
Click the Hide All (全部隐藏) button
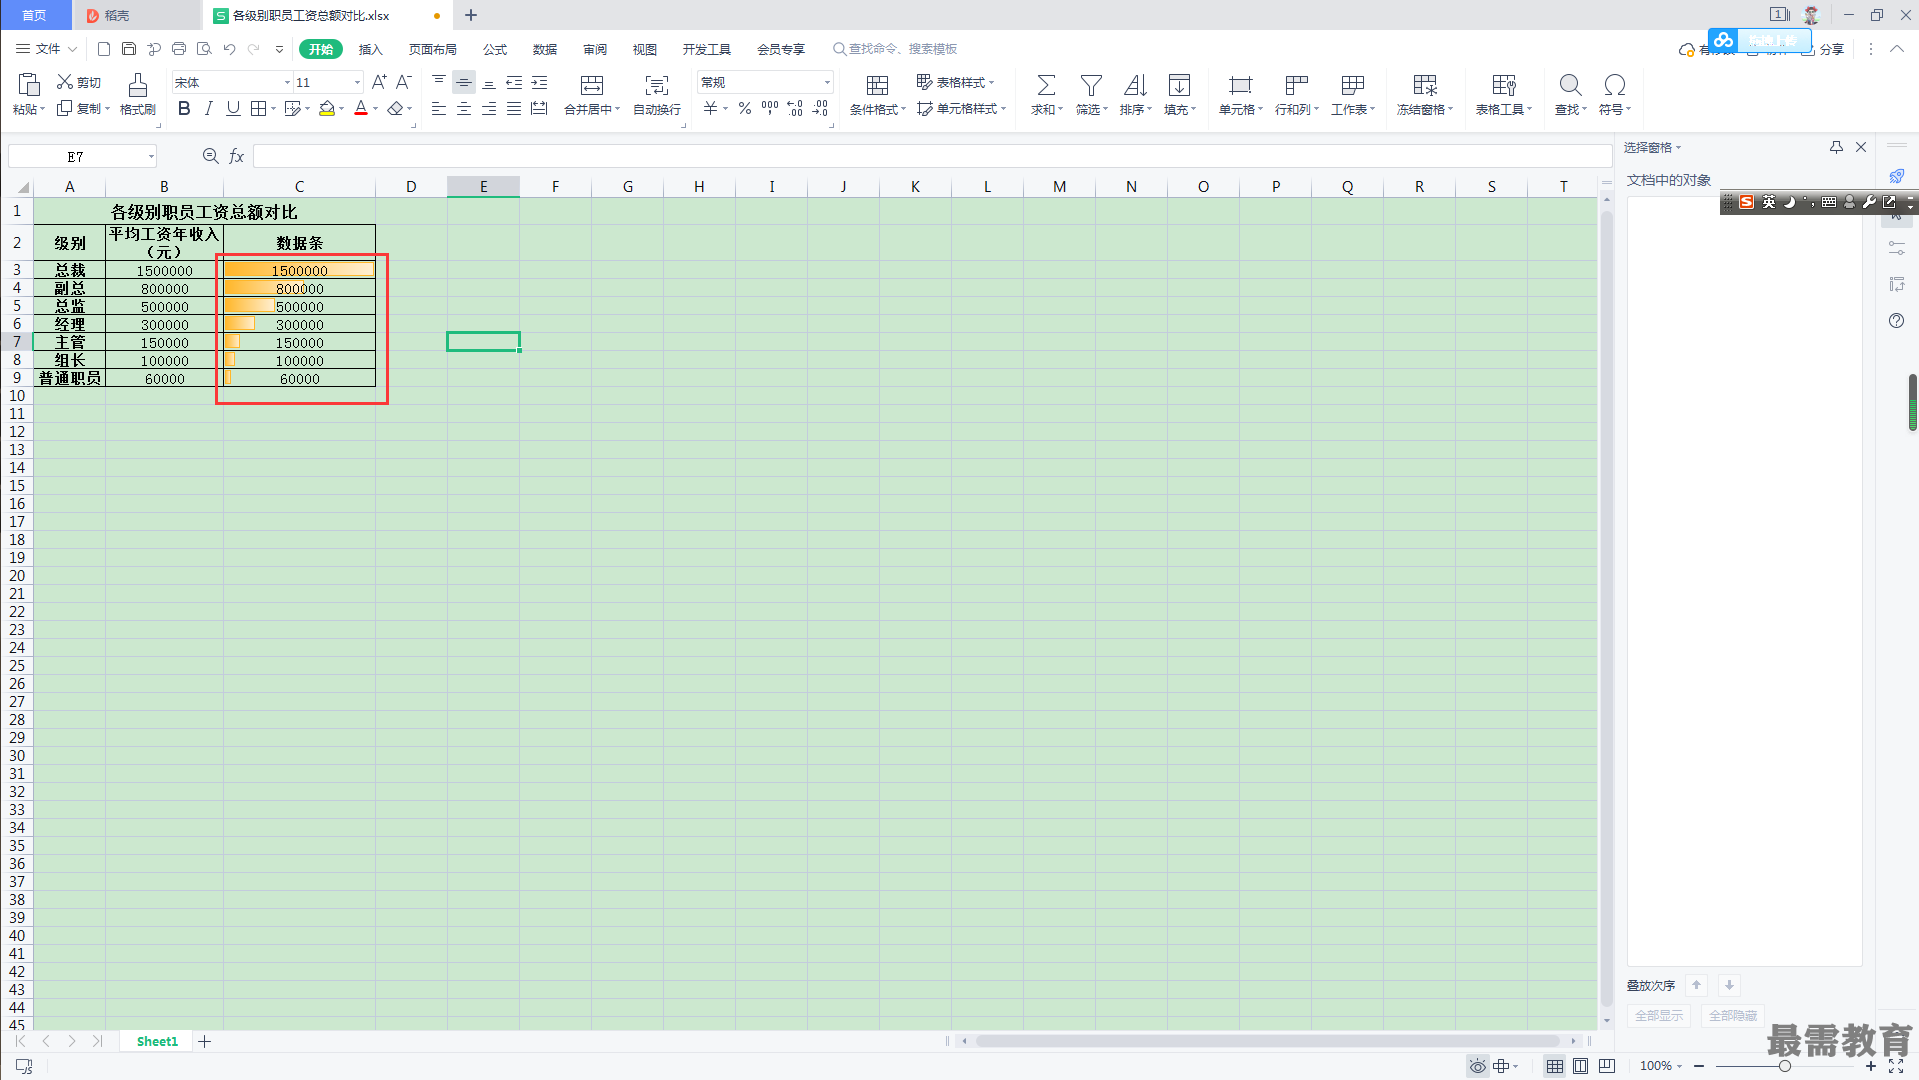tap(1732, 1016)
